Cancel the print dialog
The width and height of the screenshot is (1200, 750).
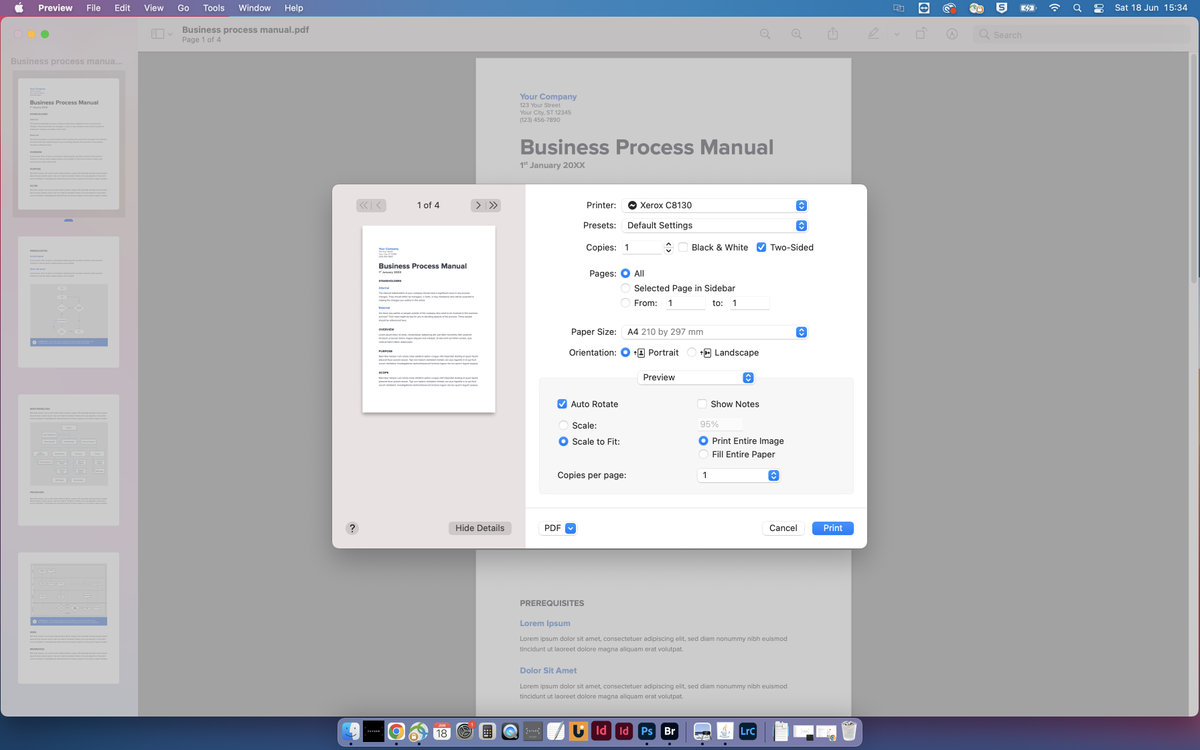pos(782,527)
